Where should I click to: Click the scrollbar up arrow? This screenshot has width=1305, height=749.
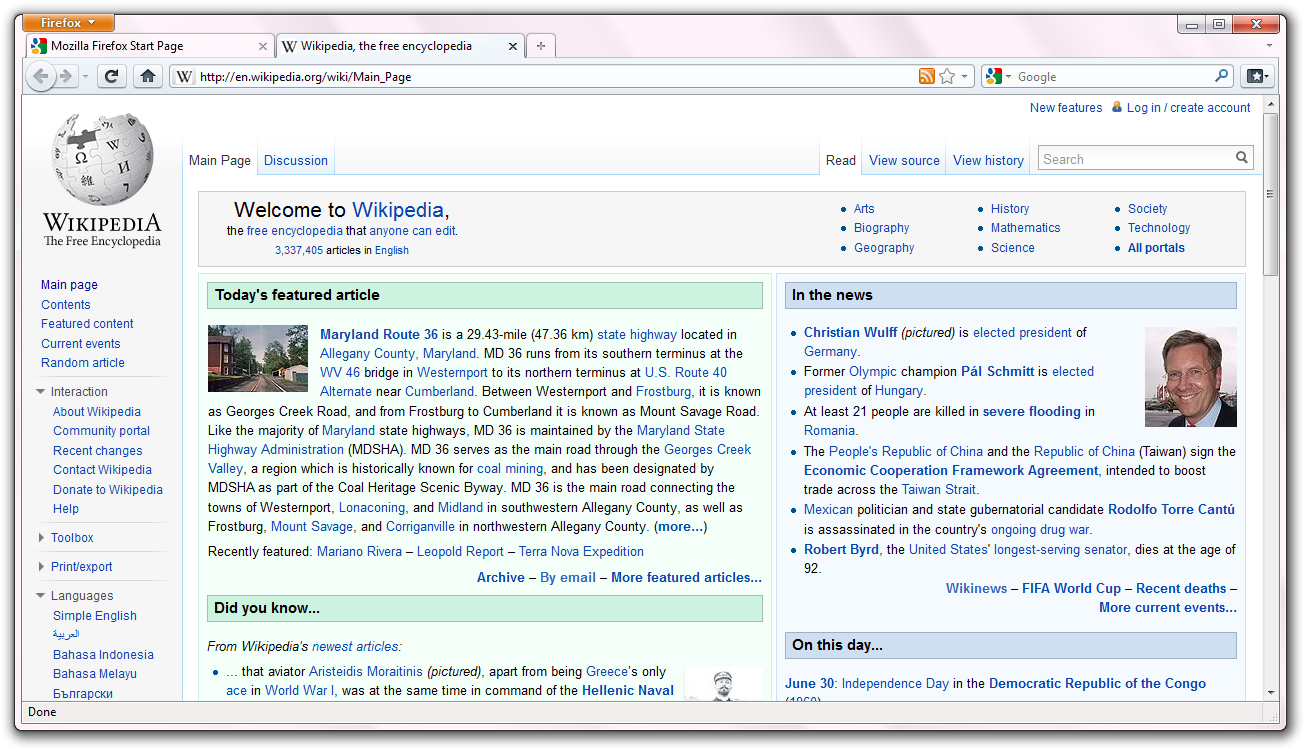(x=1271, y=103)
